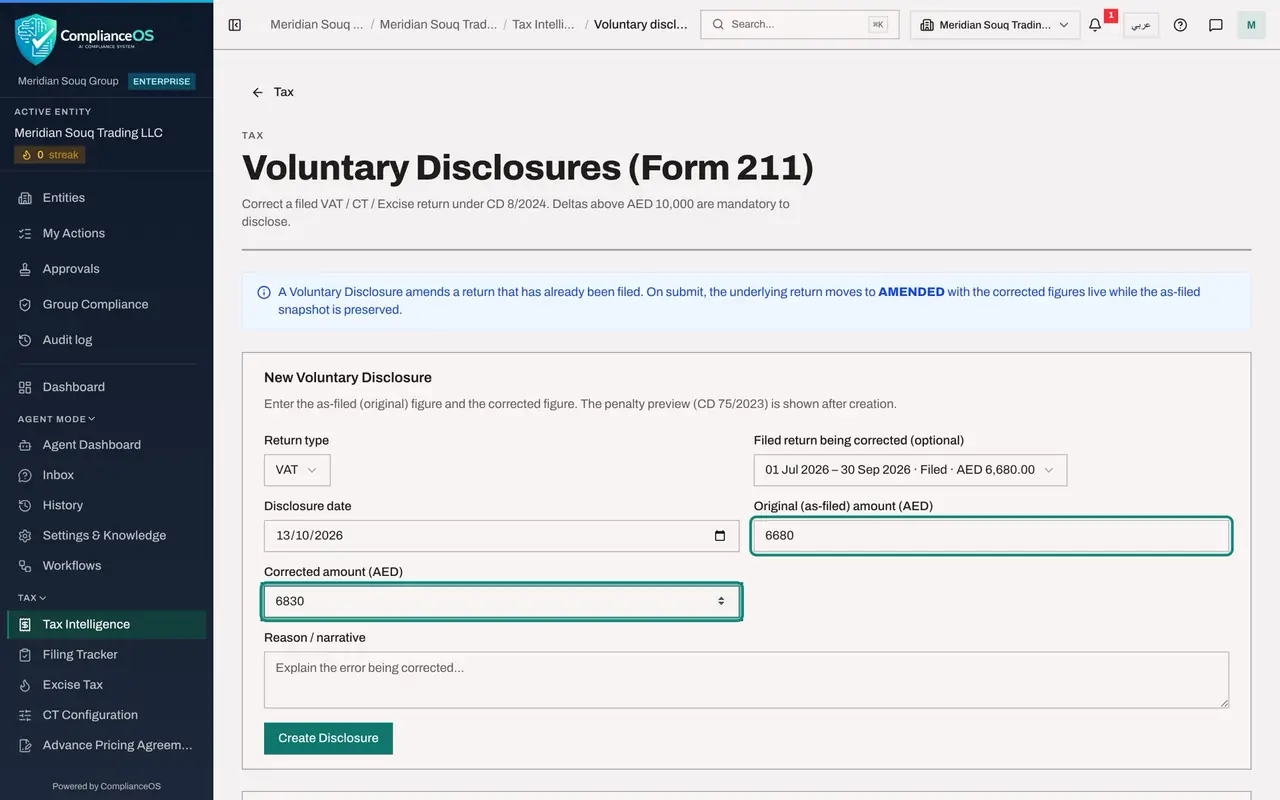This screenshot has width=1280, height=800.
Task: Click the Excise Tax flame icon
Action: click(25, 685)
